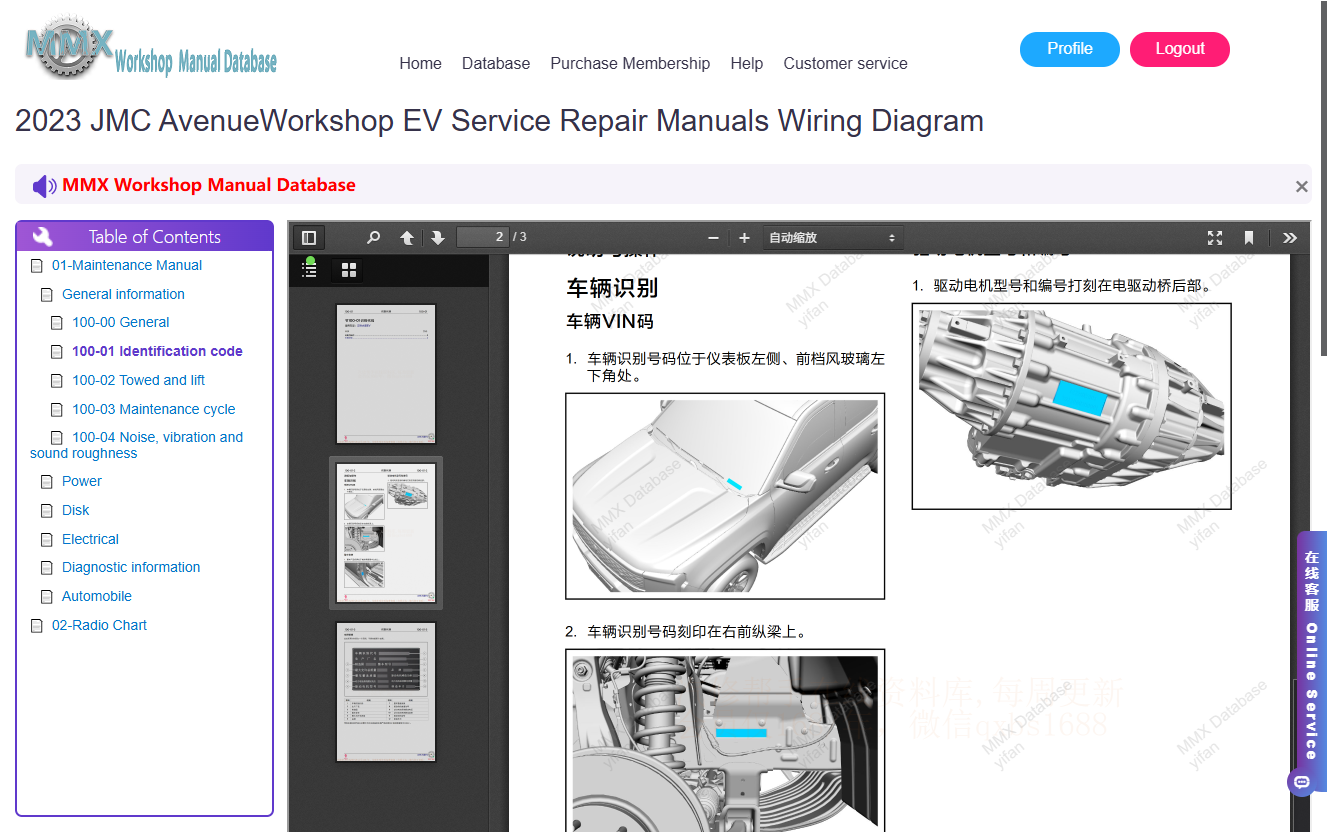Click the Profile button
The image size is (1327, 832).
(1070, 49)
